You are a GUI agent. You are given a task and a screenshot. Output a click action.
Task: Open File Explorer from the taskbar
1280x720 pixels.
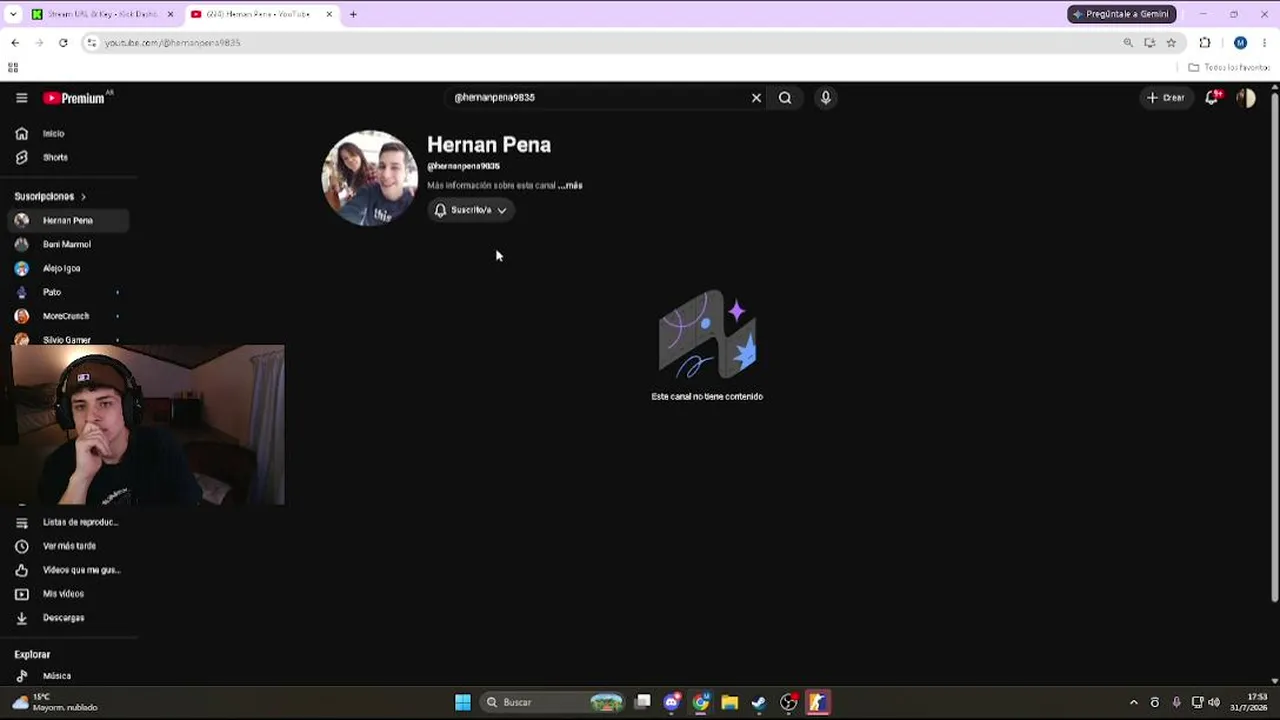click(x=730, y=702)
